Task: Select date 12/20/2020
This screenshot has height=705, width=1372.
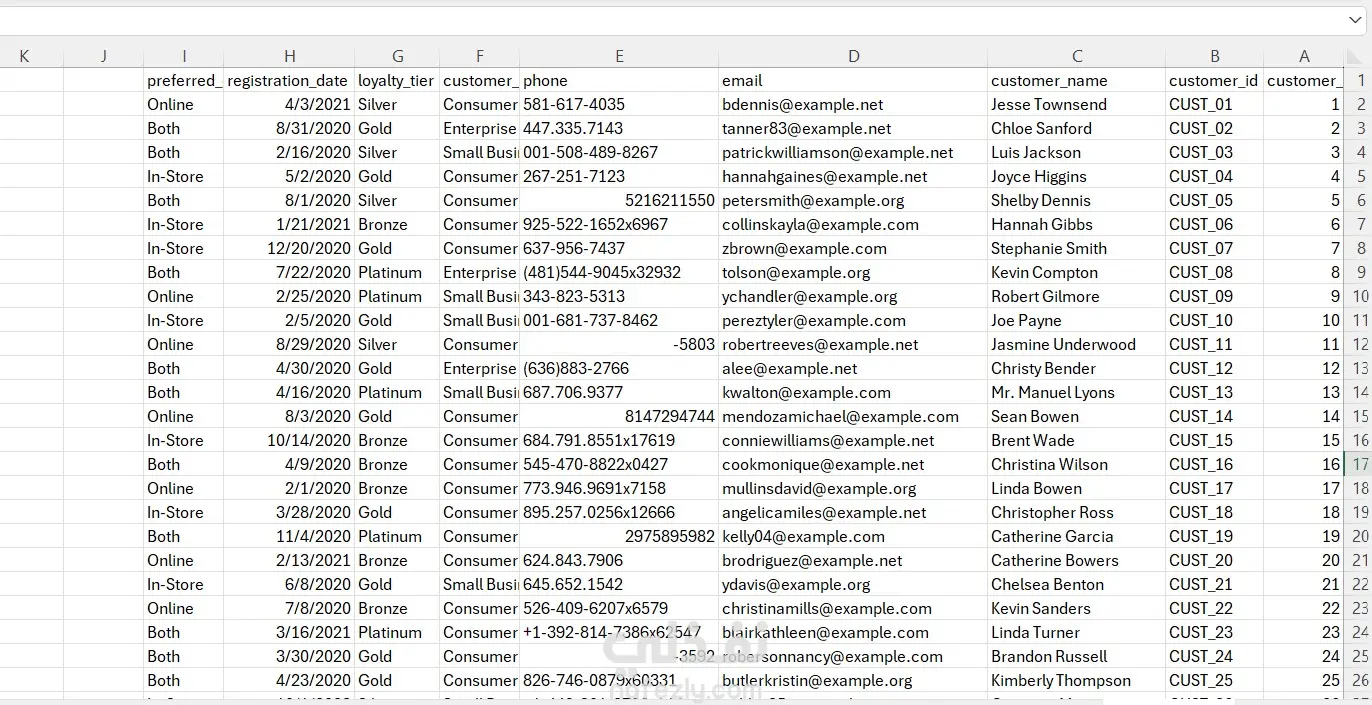Action: tap(290, 249)
